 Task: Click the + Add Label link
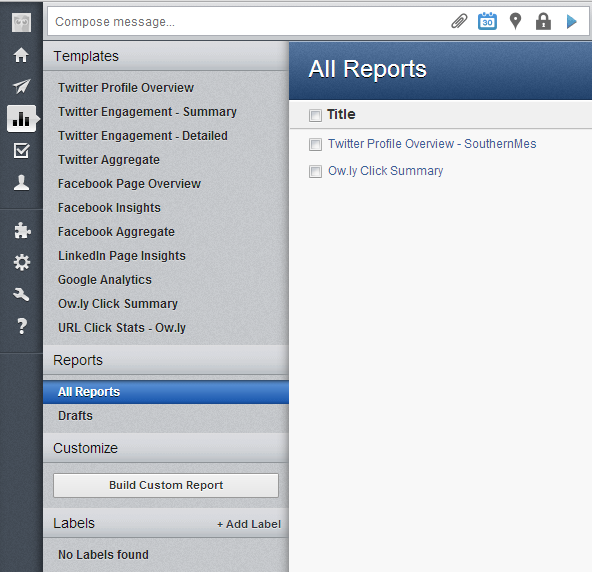(249, 524)
